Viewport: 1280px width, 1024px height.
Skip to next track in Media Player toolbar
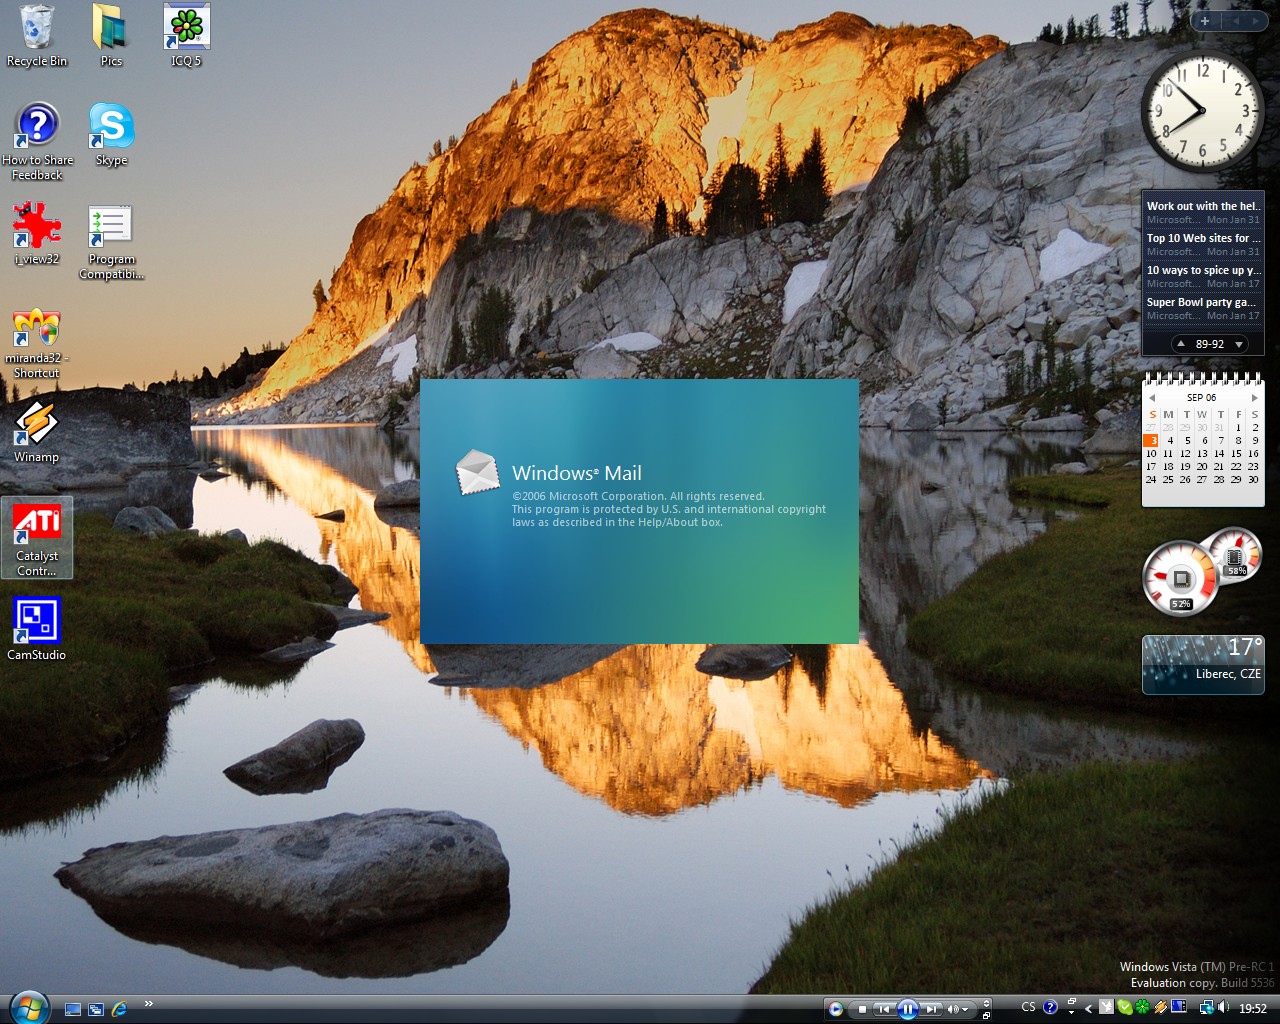(x=932, y=1009)
